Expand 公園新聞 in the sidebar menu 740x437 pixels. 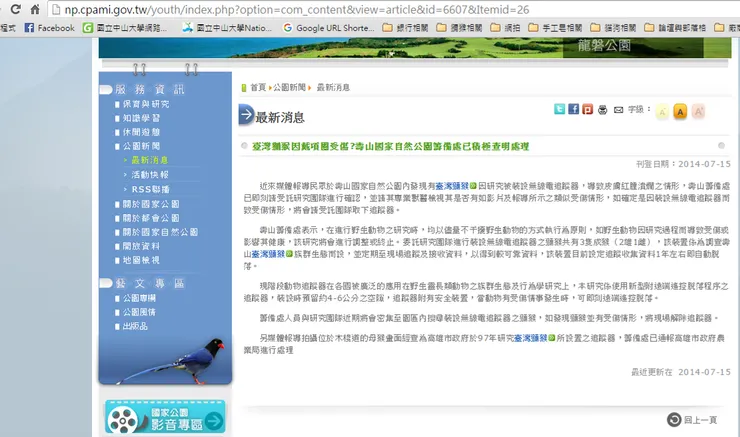coord(141,146)
